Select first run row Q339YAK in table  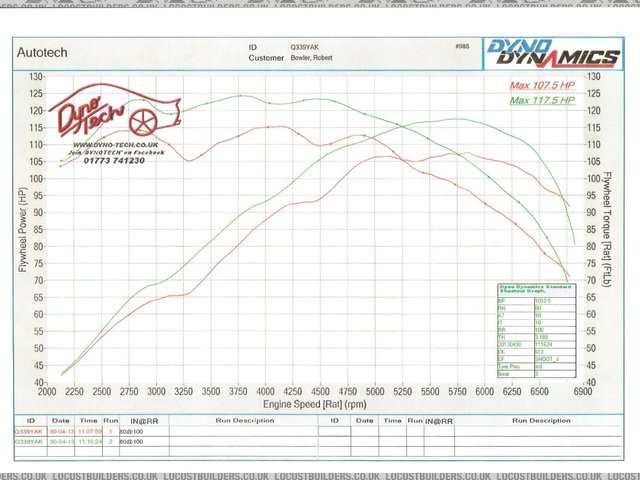click(x=28, y=431)
